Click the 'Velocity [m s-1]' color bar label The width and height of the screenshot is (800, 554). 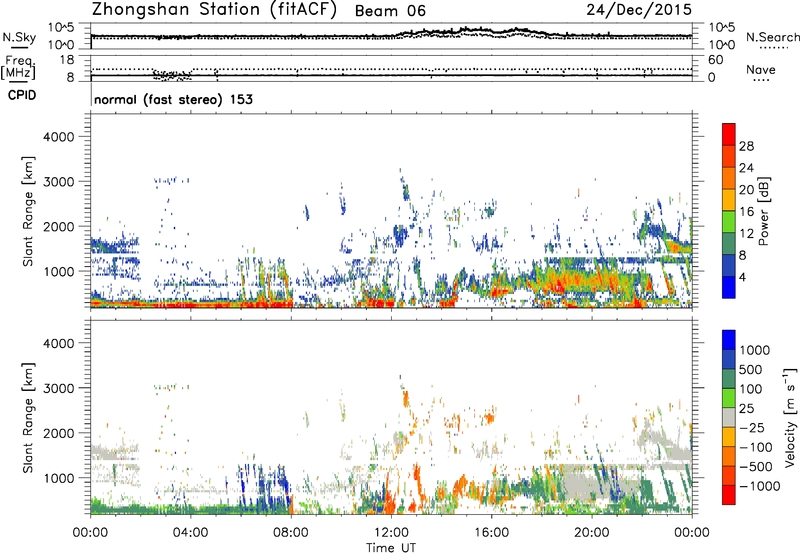click(790, 417)
